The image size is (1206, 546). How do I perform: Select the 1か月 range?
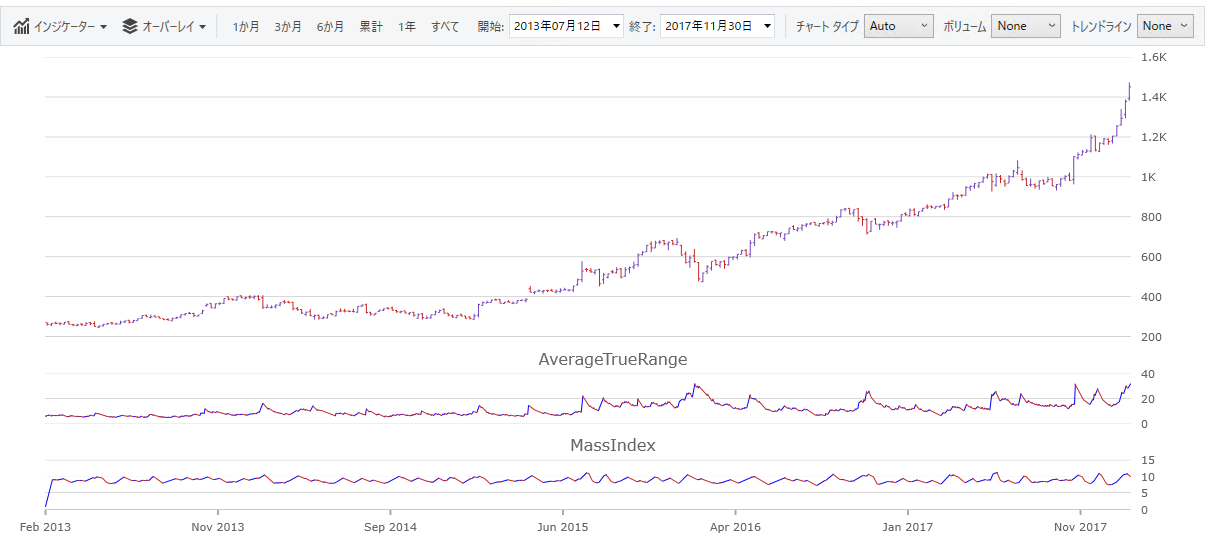pos(246,26)
